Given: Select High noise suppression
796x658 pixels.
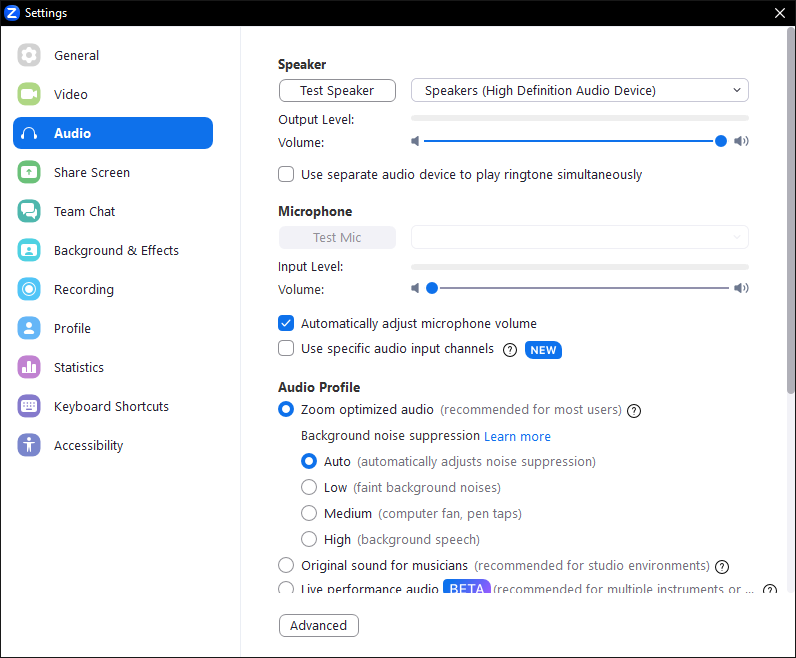Looking at the screenshot, I should (x=309, y=539).
